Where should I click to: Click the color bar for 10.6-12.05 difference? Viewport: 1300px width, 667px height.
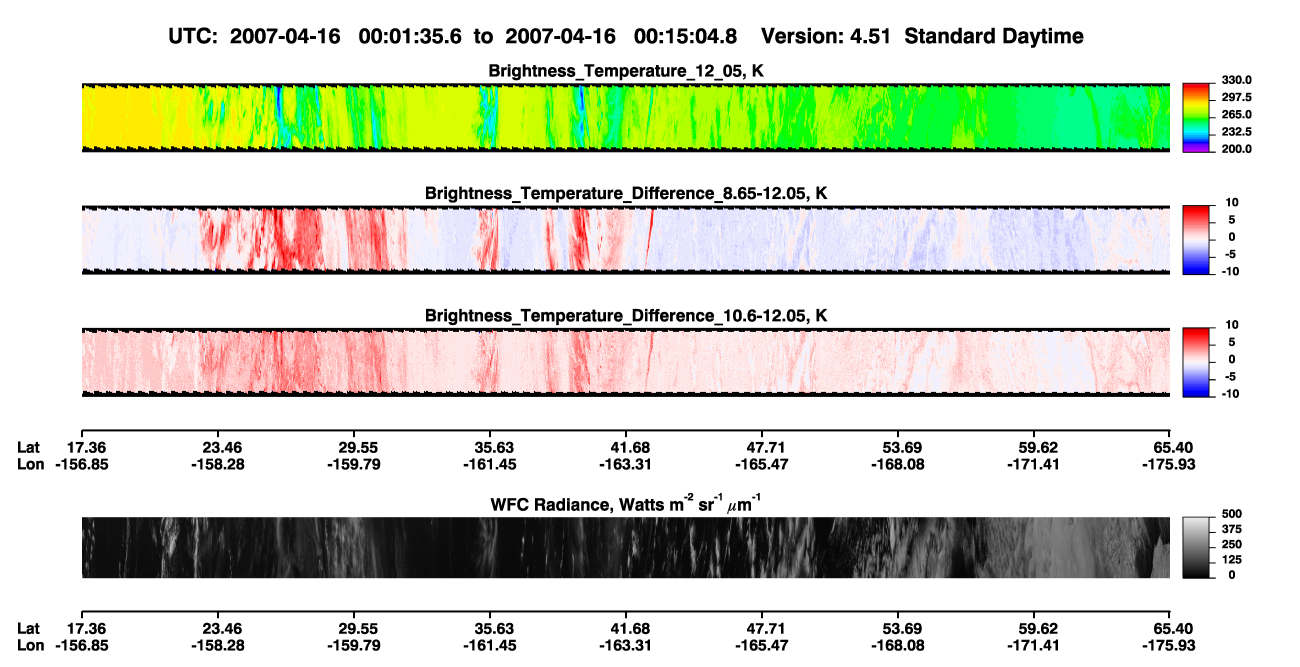click(x=1195, y=362)
